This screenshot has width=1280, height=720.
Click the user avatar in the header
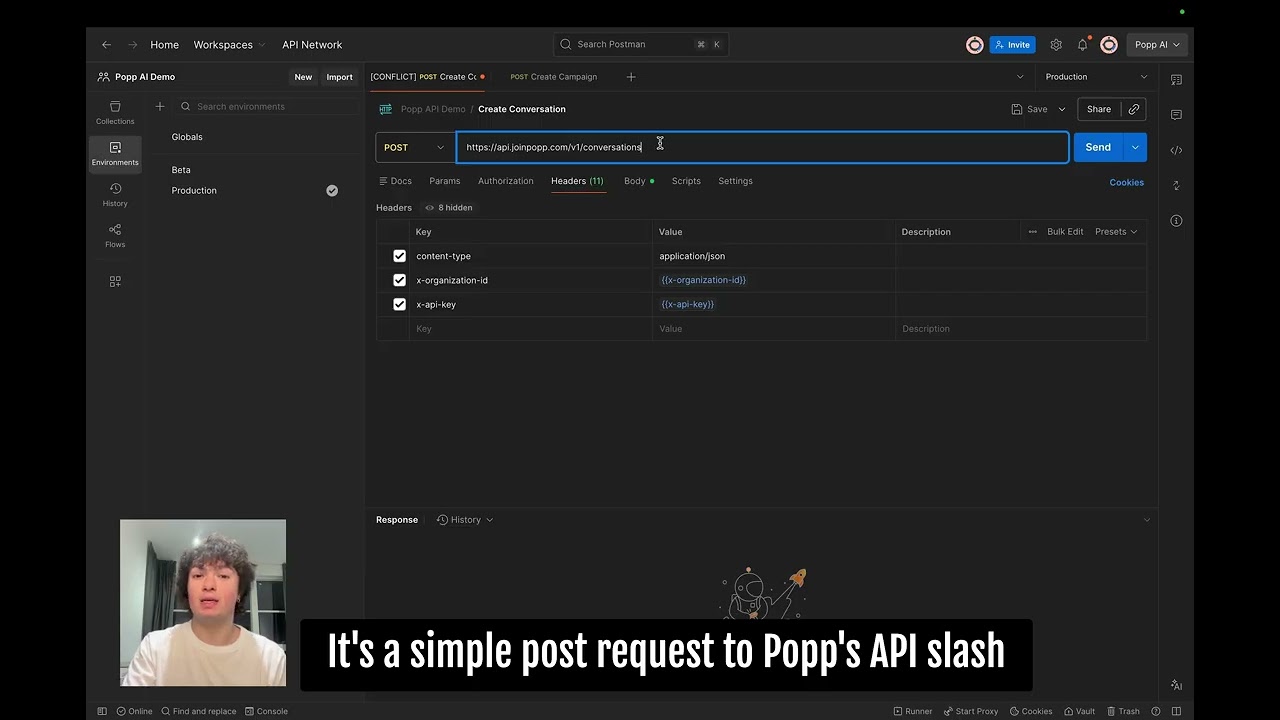[1108, 45]
